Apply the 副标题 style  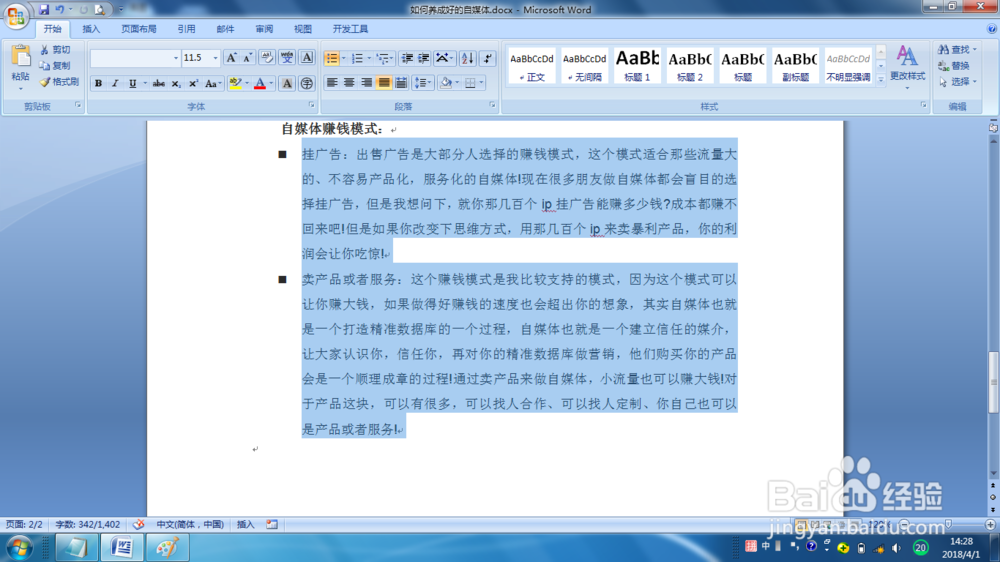click(795, 65)
